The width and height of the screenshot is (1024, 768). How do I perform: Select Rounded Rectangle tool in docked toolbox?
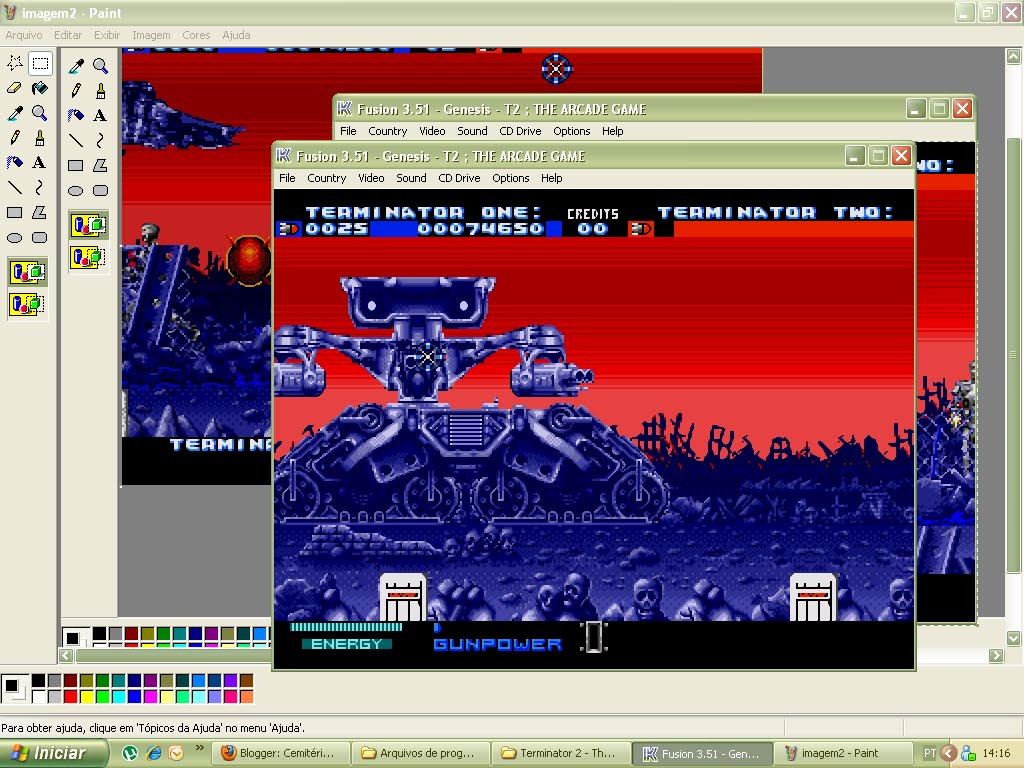tap(40, 238)
